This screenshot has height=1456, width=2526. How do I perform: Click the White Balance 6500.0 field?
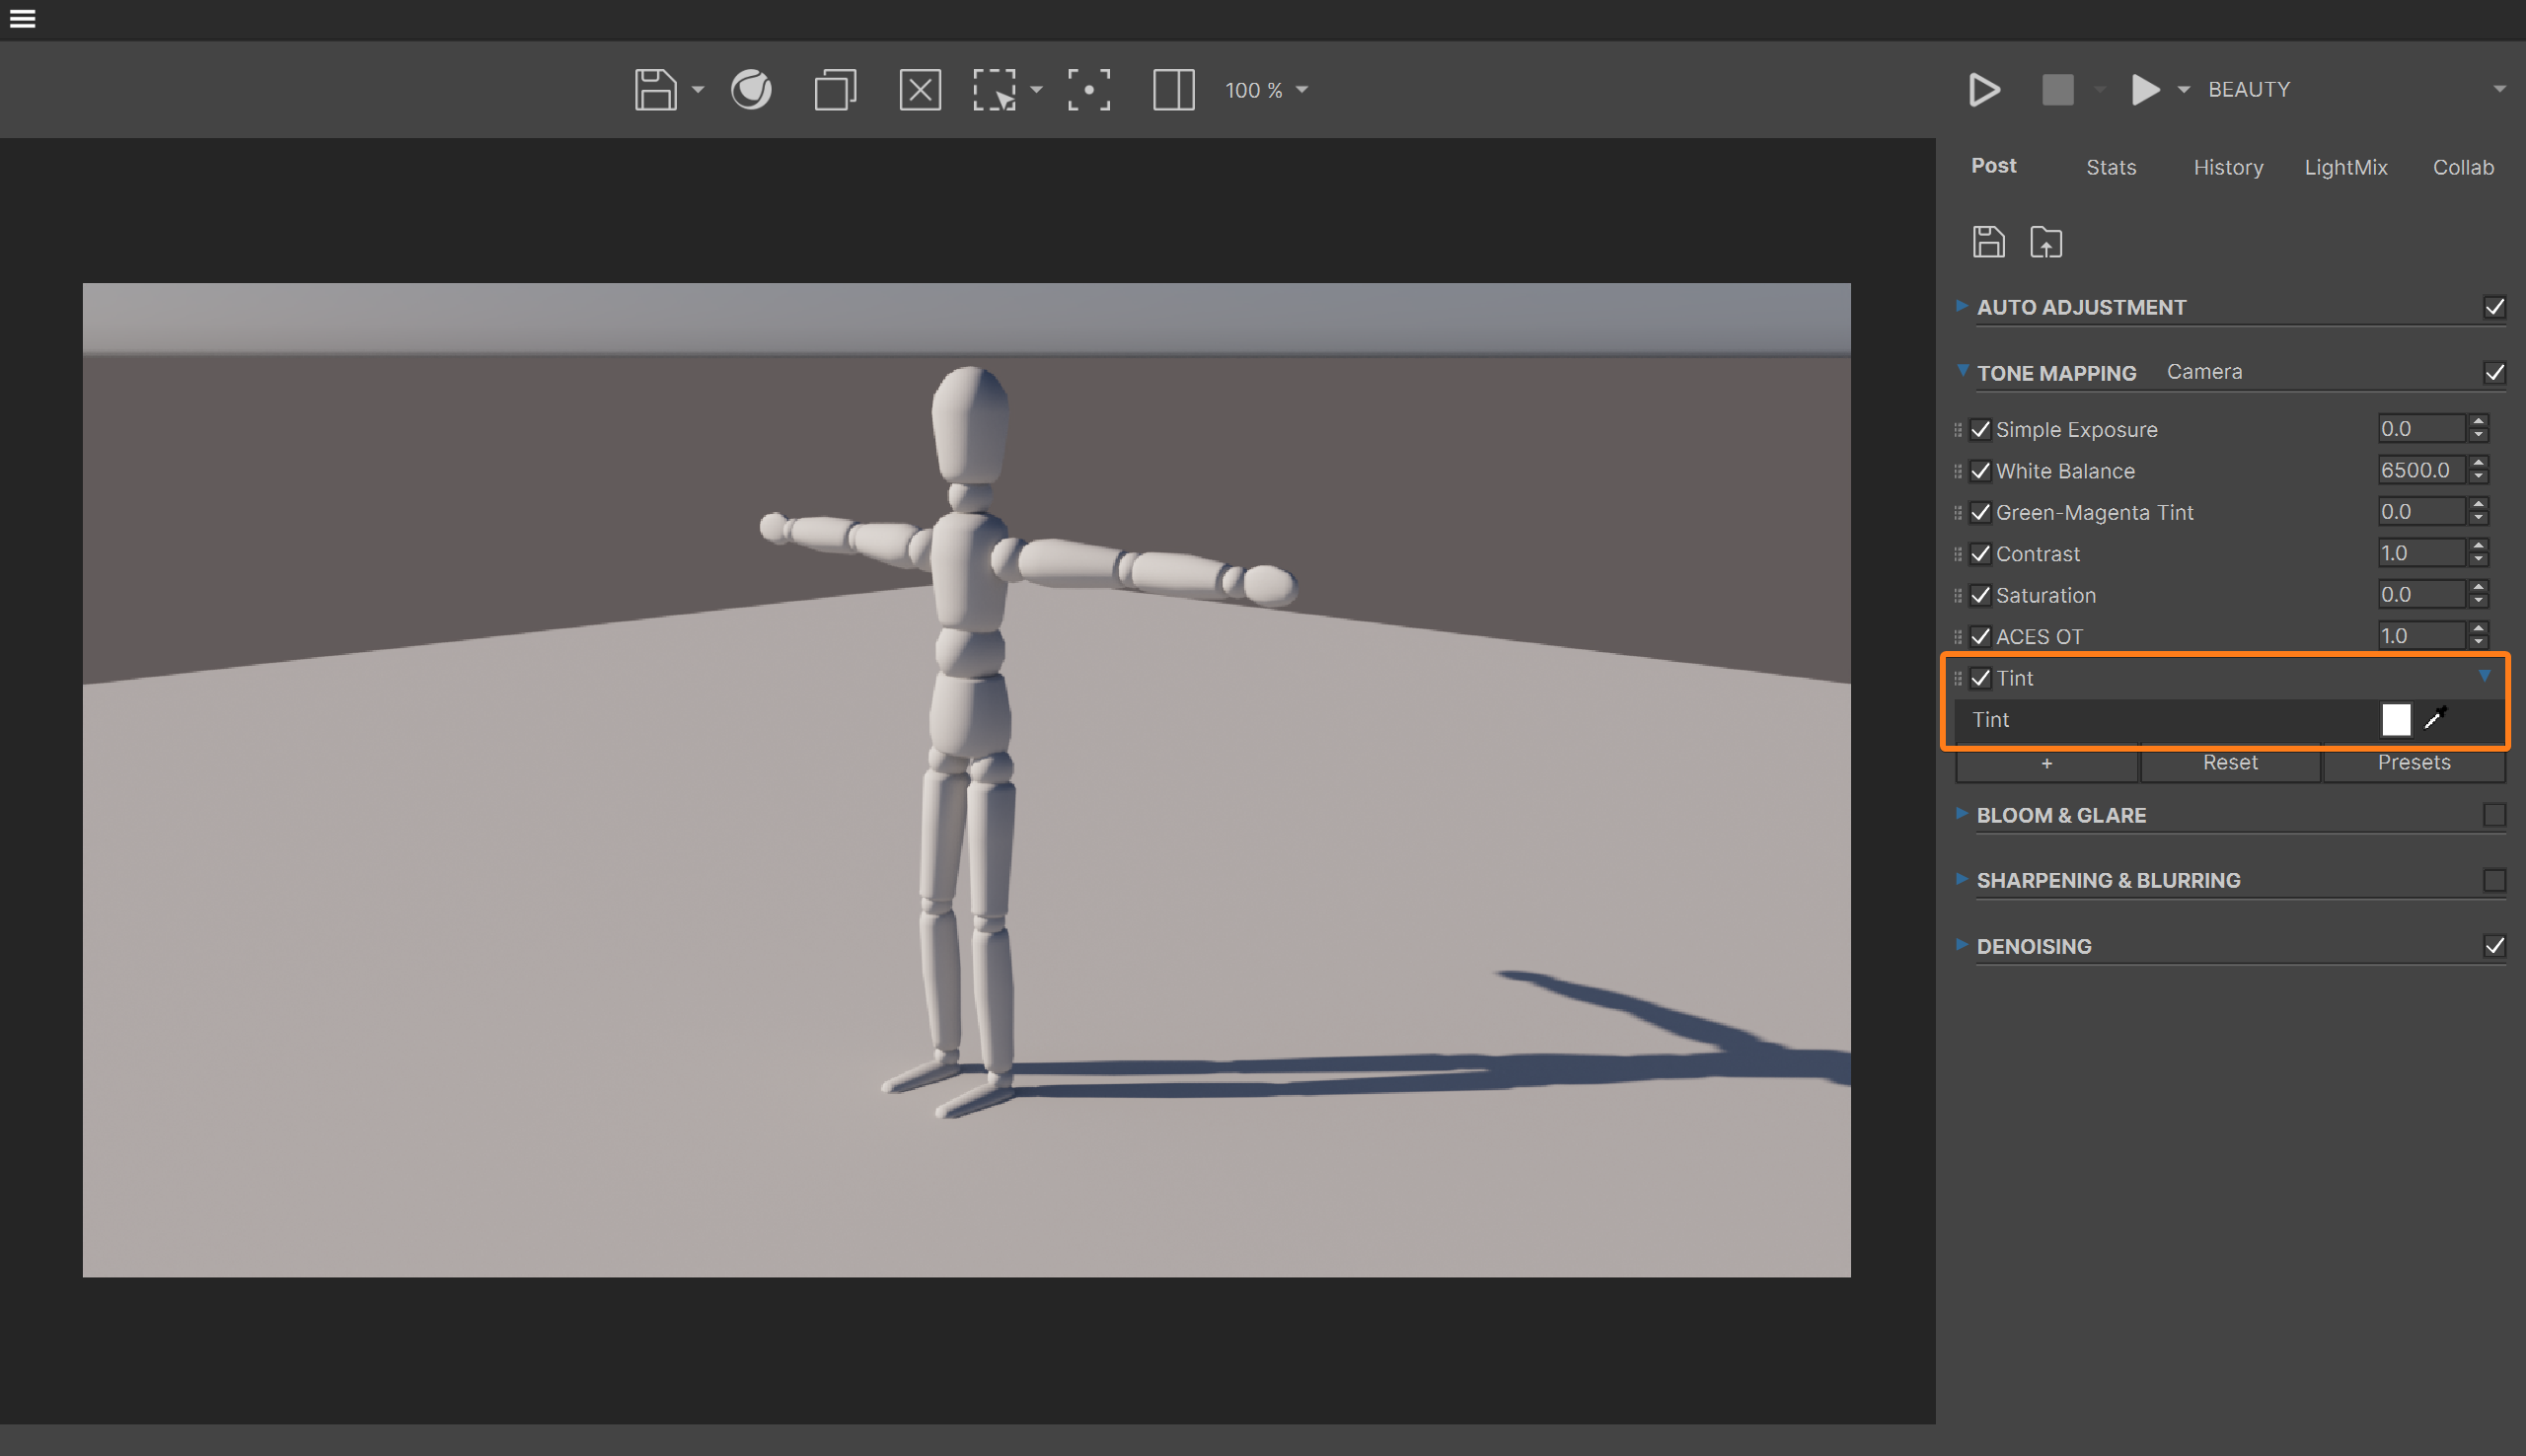2421,470
